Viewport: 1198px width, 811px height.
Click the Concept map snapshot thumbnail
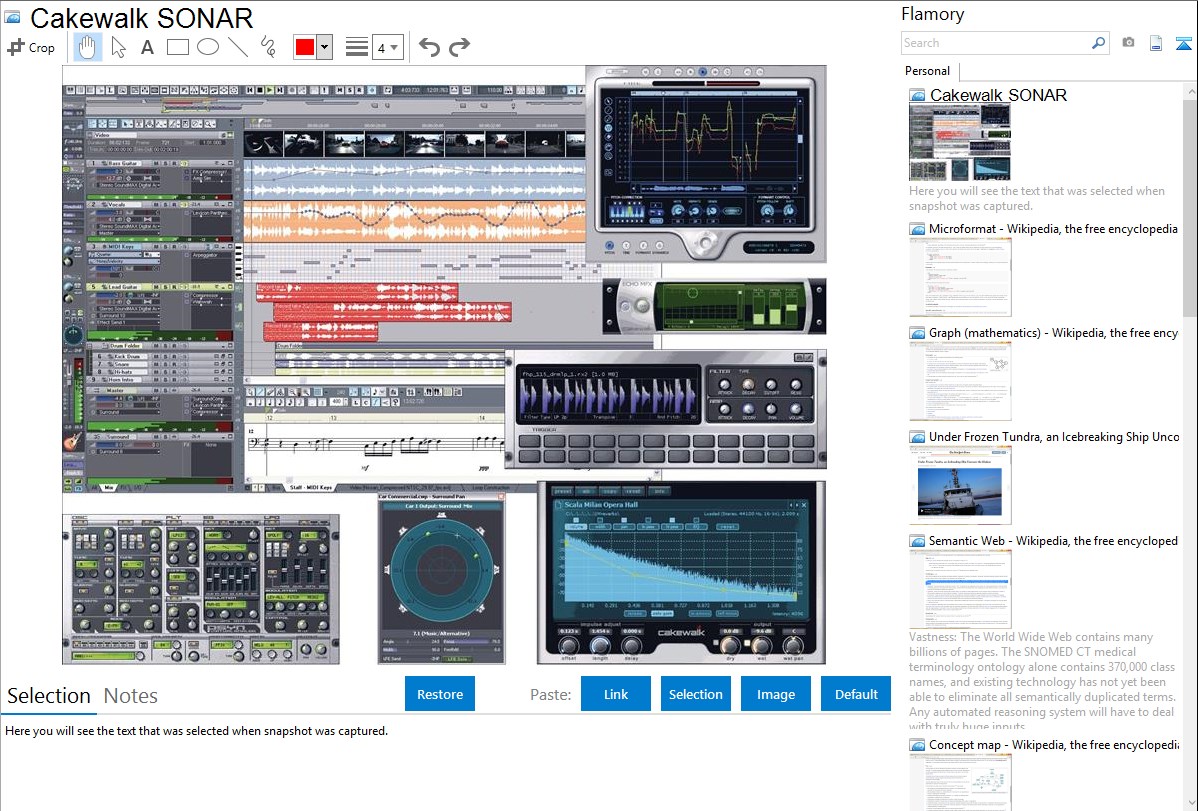coord(960,783)
